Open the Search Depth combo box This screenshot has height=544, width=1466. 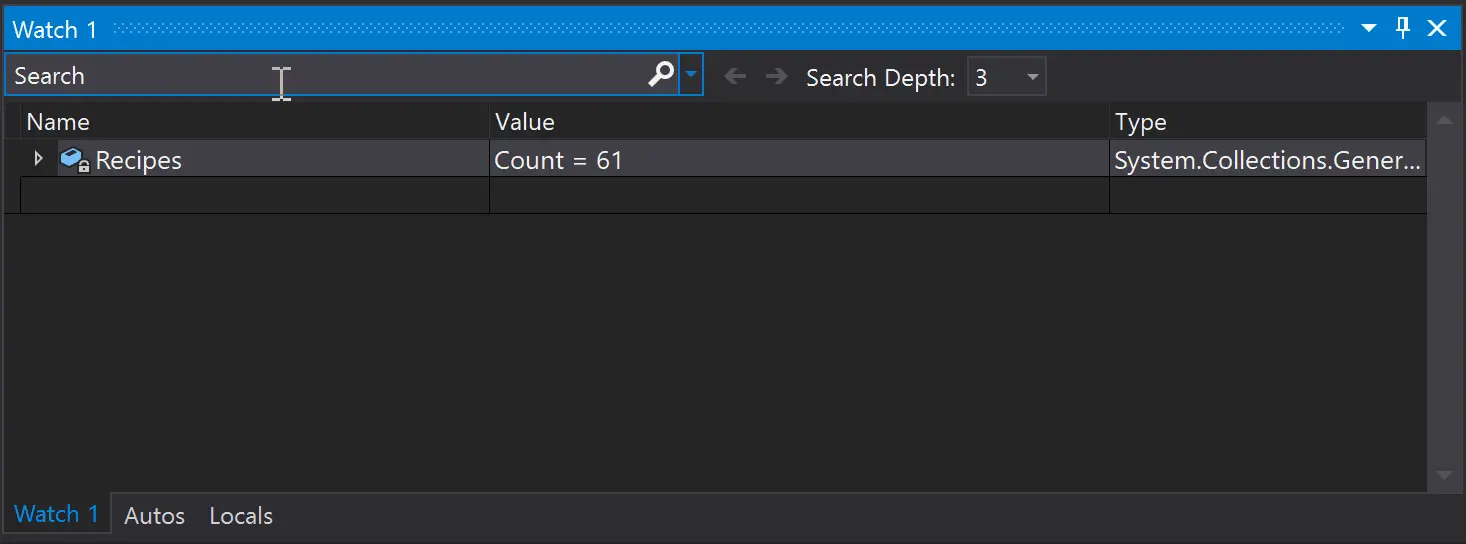tap(1006, 77)
